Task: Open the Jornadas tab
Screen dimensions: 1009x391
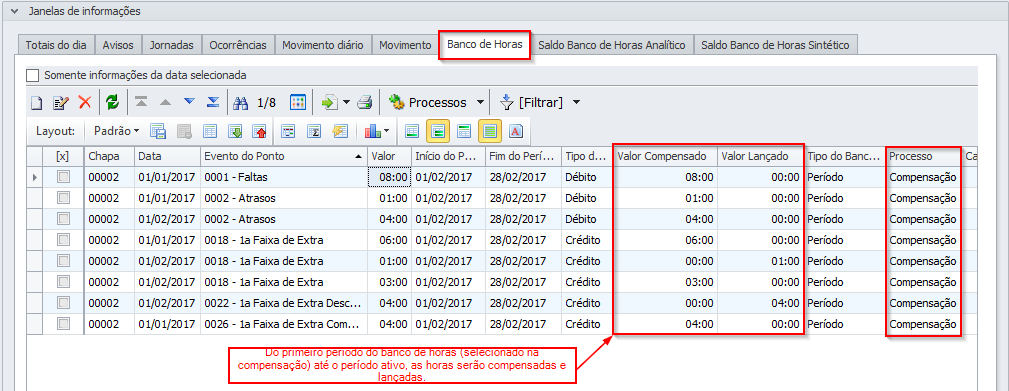Action: pyautogui.click(x=171, y=45)
